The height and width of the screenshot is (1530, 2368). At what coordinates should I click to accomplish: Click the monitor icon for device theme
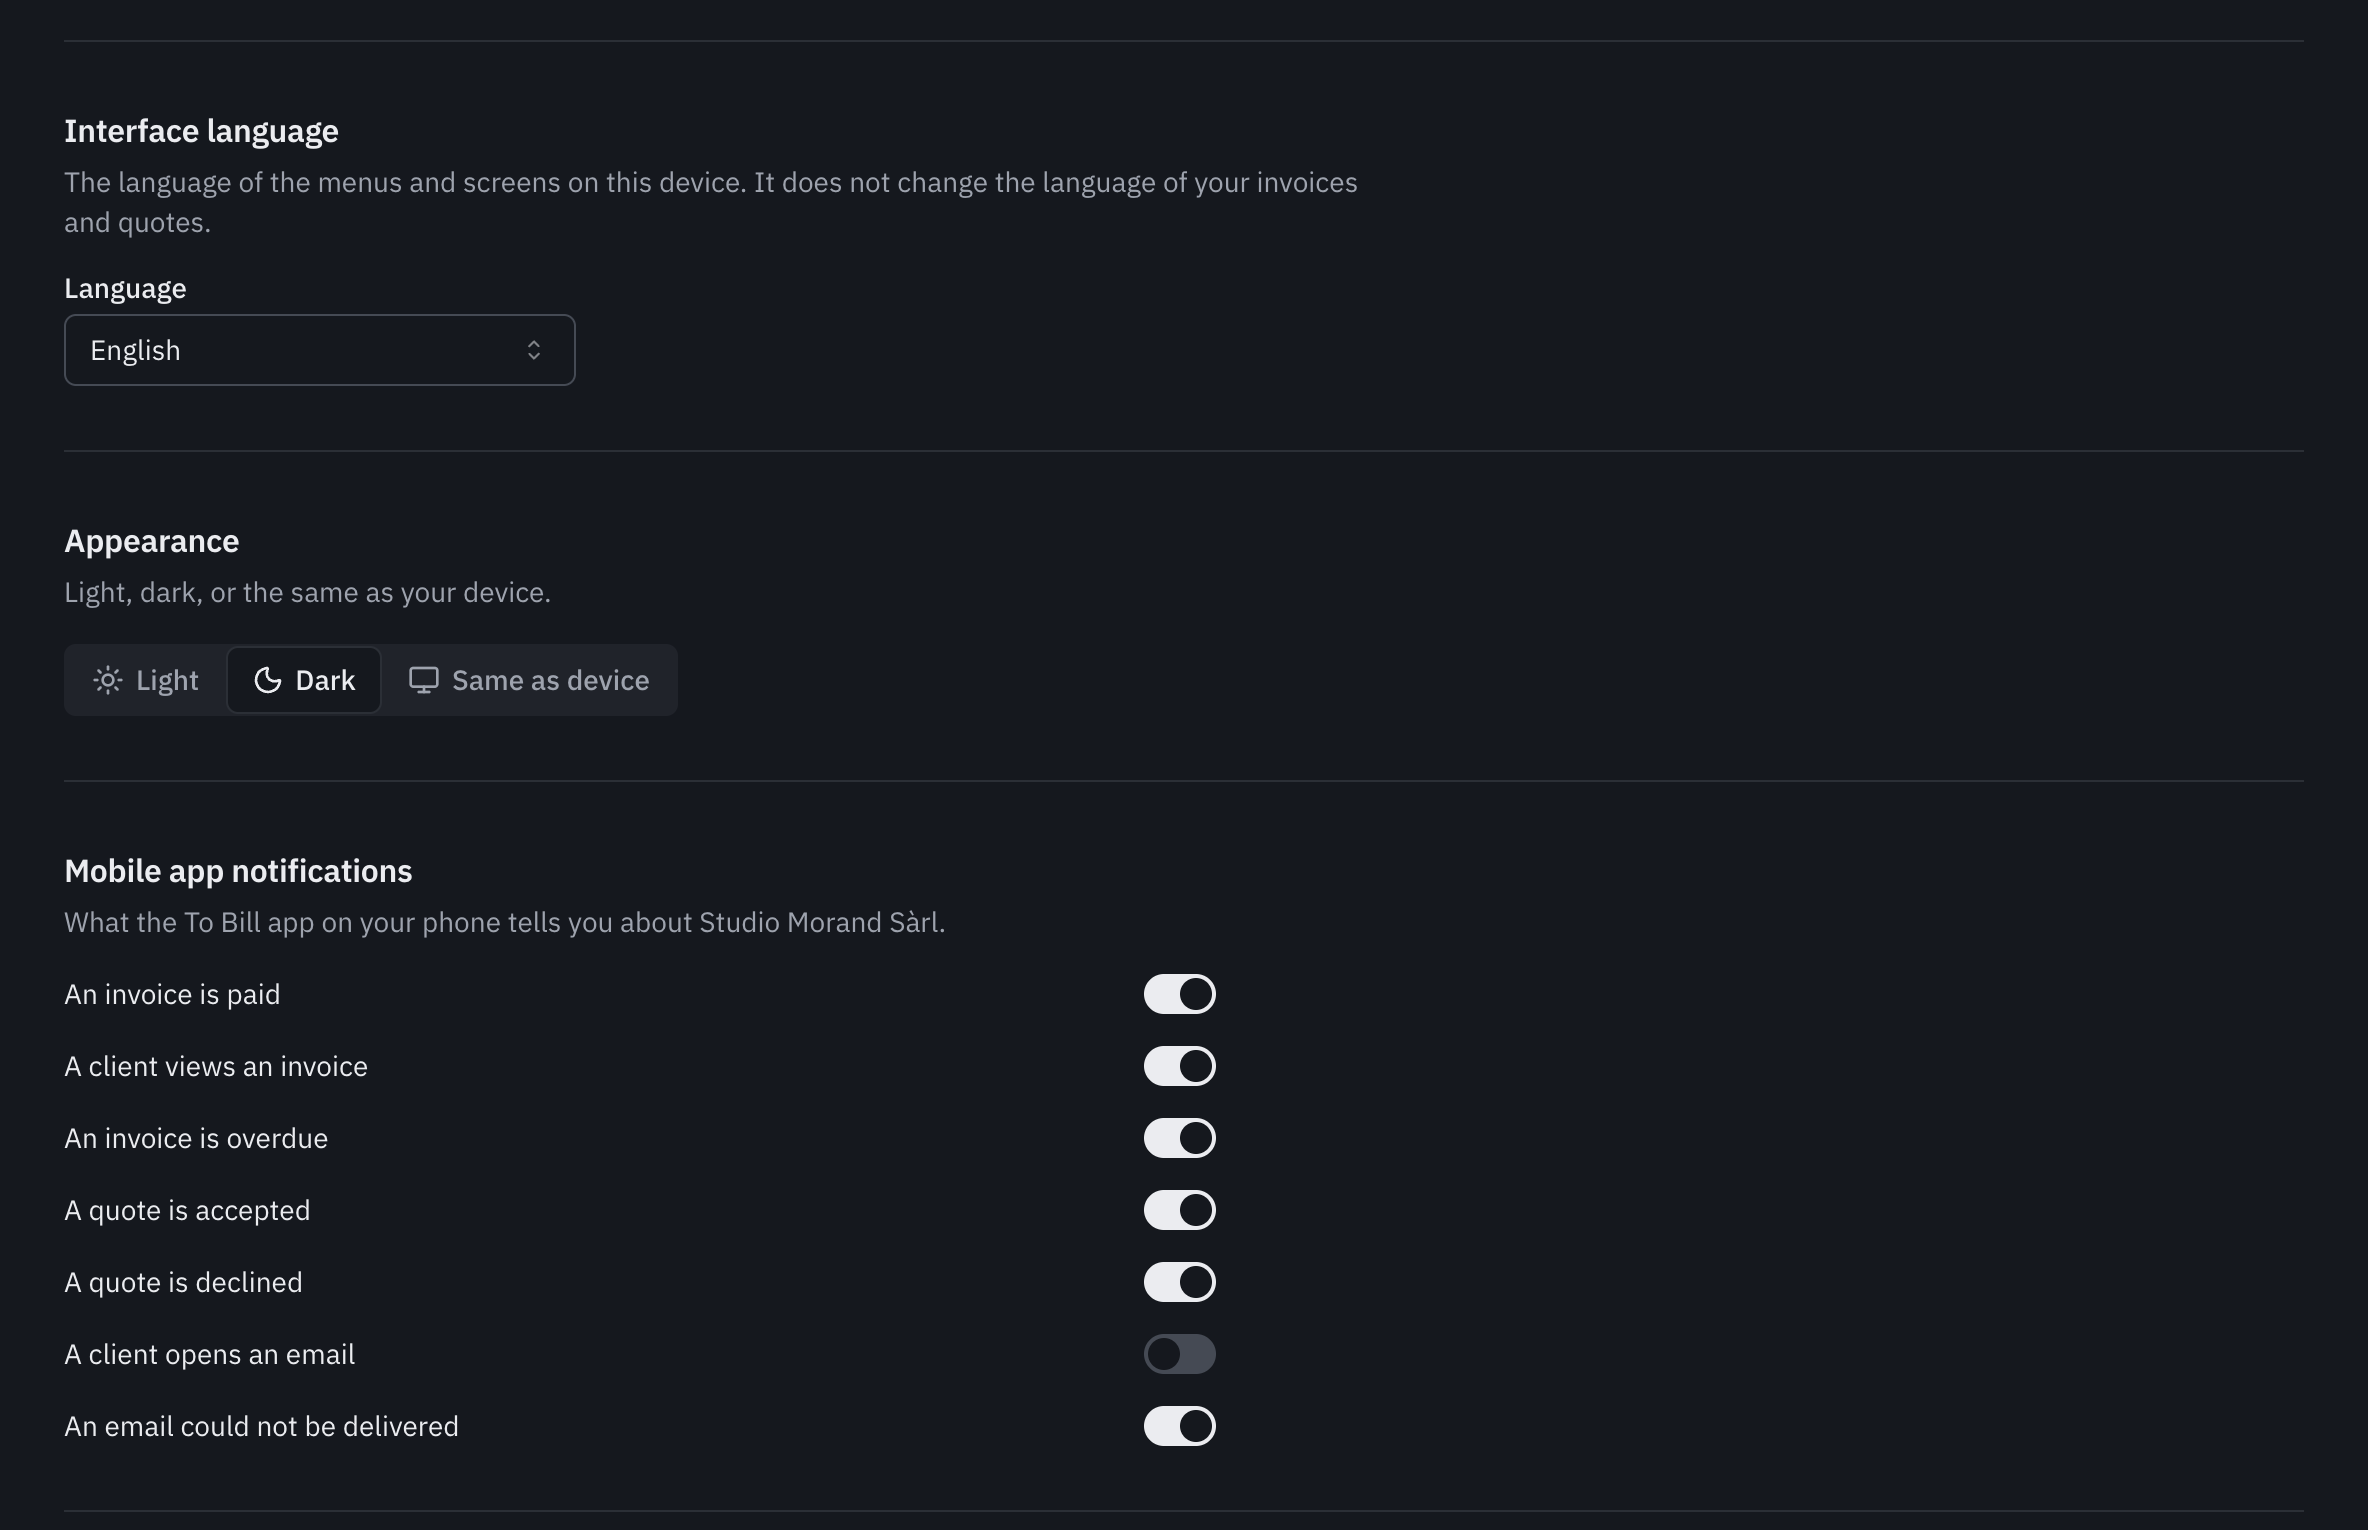click(x=424, y=680)
